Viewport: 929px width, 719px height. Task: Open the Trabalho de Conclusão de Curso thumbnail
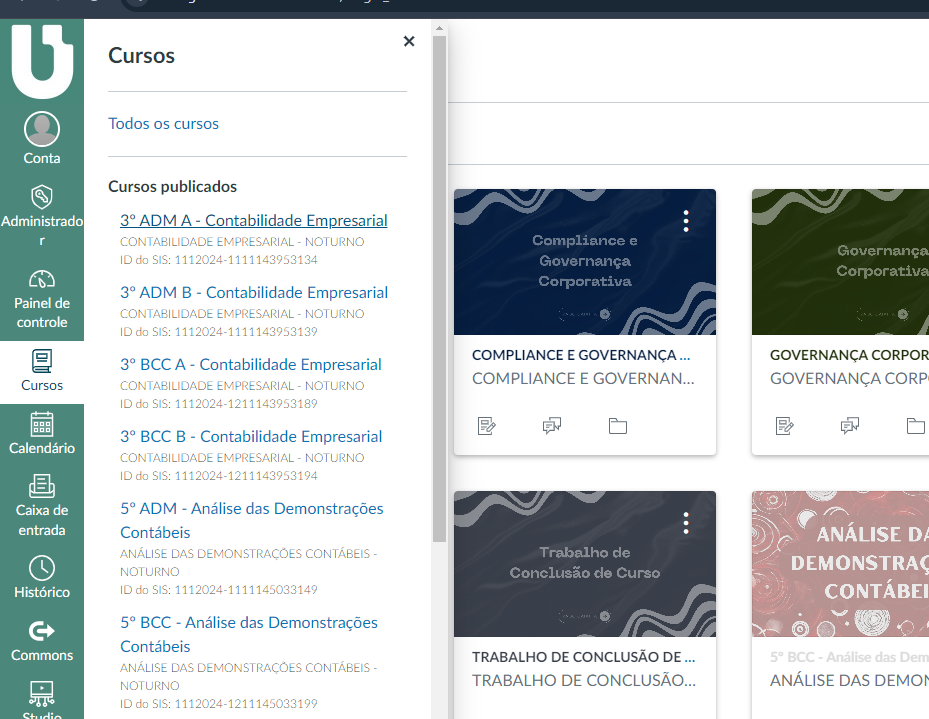click(x=584, y=564)
